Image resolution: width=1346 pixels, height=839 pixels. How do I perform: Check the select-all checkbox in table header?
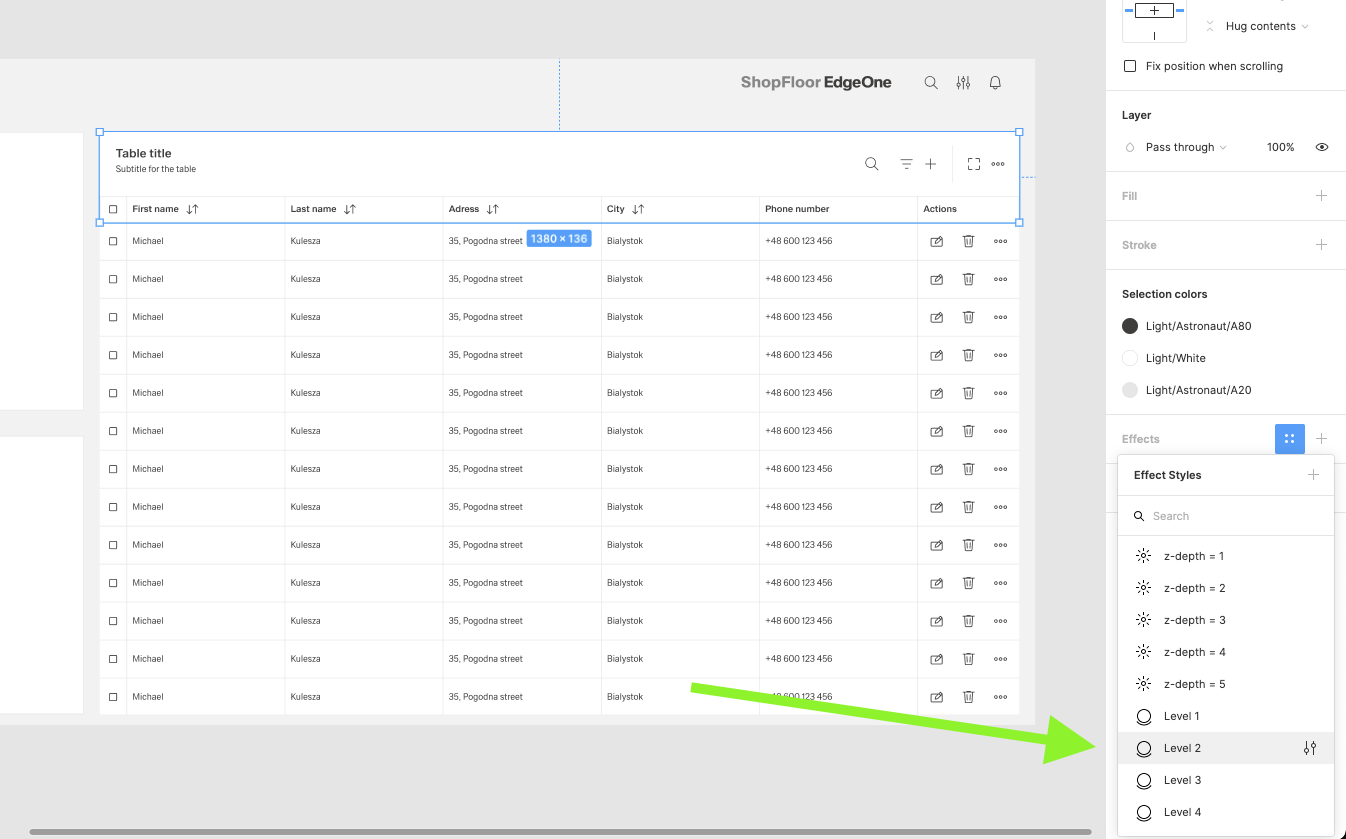[x=113, y=209]
